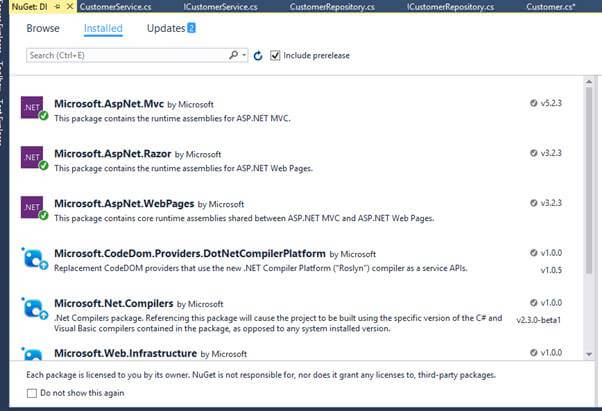Click the refresh icon beside search box
The image size is (602, 411).
pos(258,55)
